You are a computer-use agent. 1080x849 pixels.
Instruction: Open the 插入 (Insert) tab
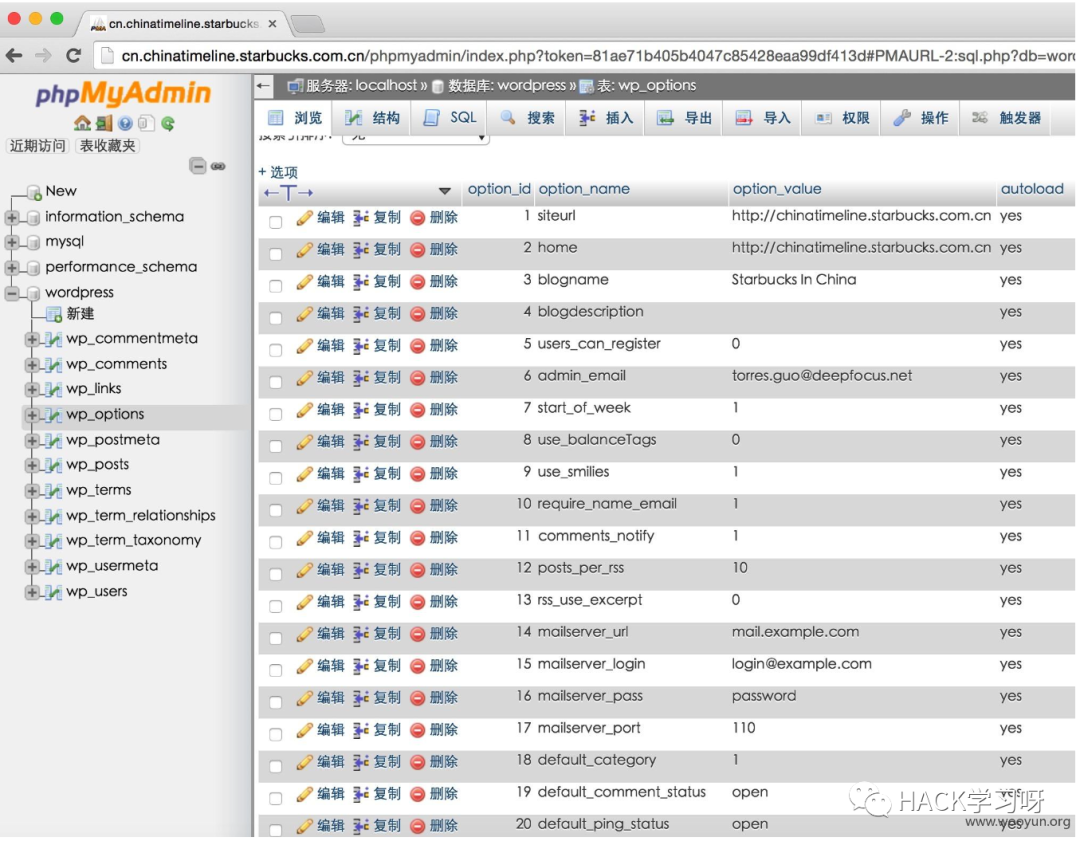tap(606, 118)
